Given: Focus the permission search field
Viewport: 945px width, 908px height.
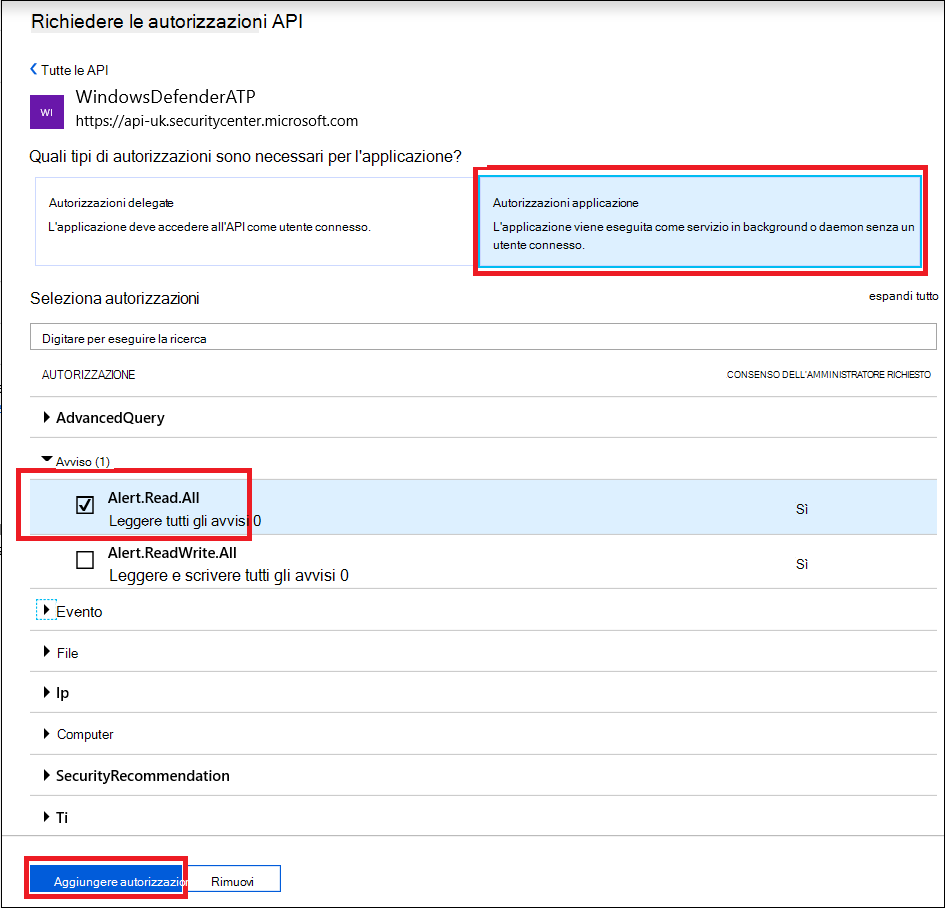Looking at the screenshot, I should point(483,337).
